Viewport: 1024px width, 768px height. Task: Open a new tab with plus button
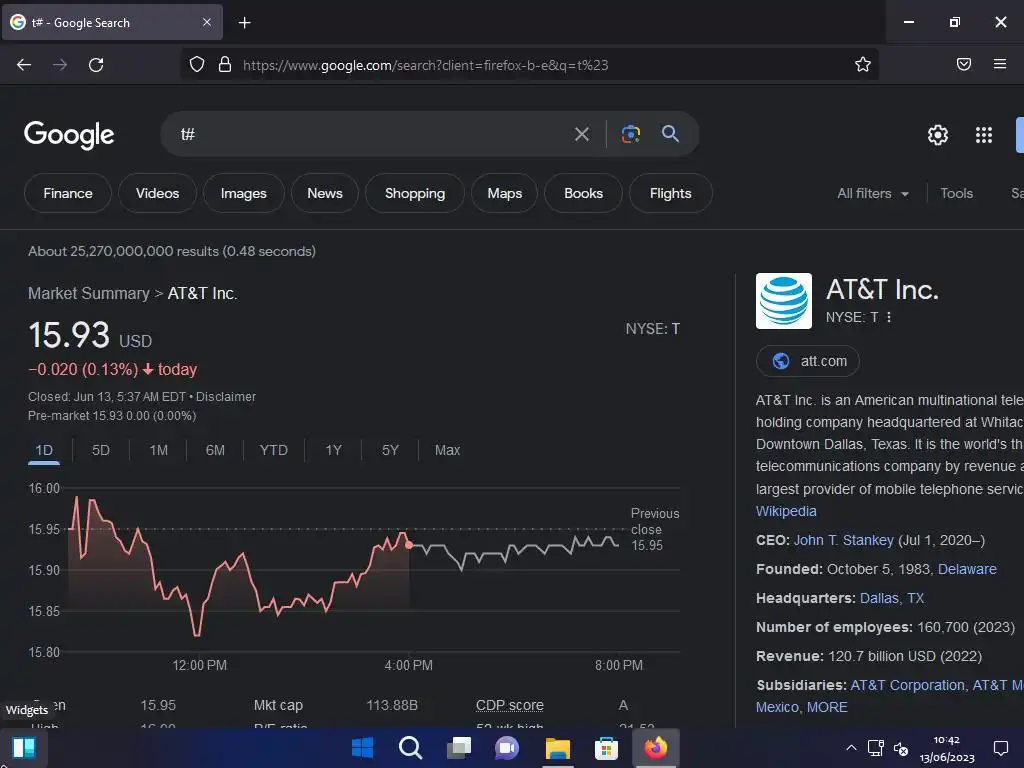pos(244,23)
